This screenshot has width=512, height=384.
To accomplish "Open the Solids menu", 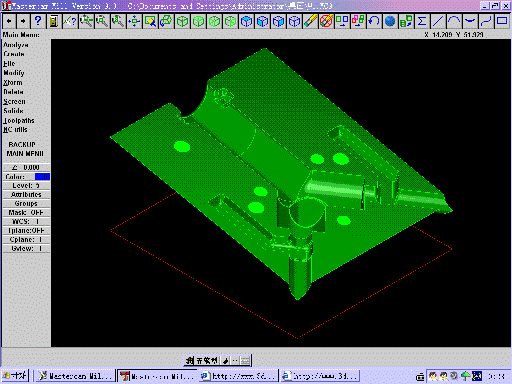I will [x=13, y=111].
